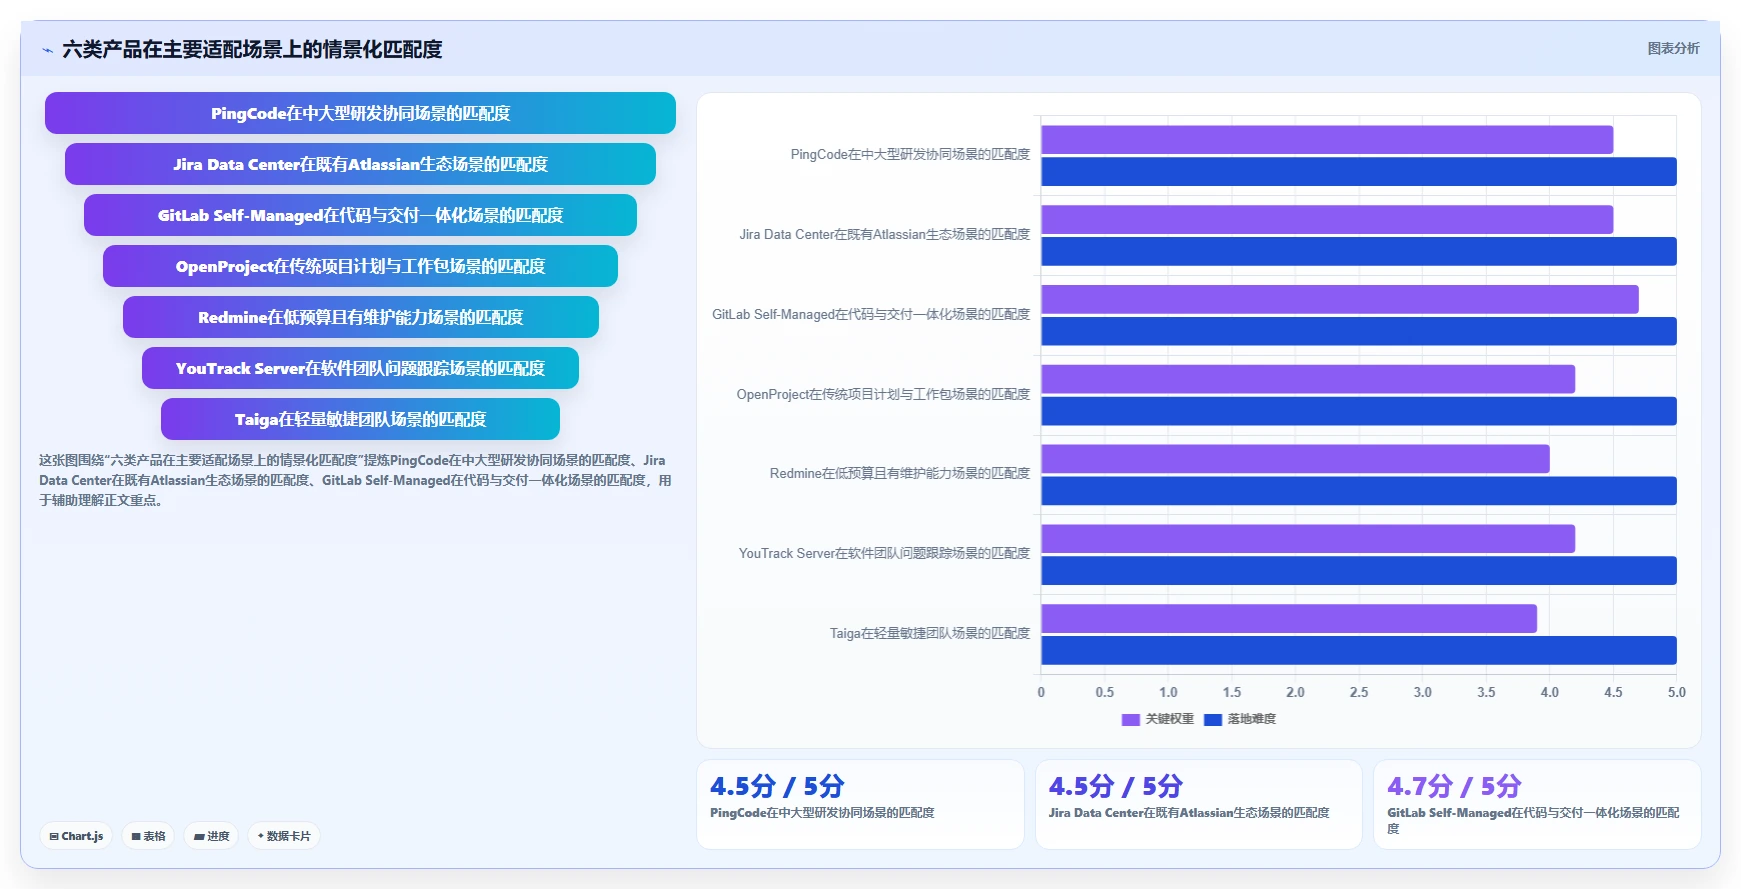Click the 表格 tag chip

[148, 836]
